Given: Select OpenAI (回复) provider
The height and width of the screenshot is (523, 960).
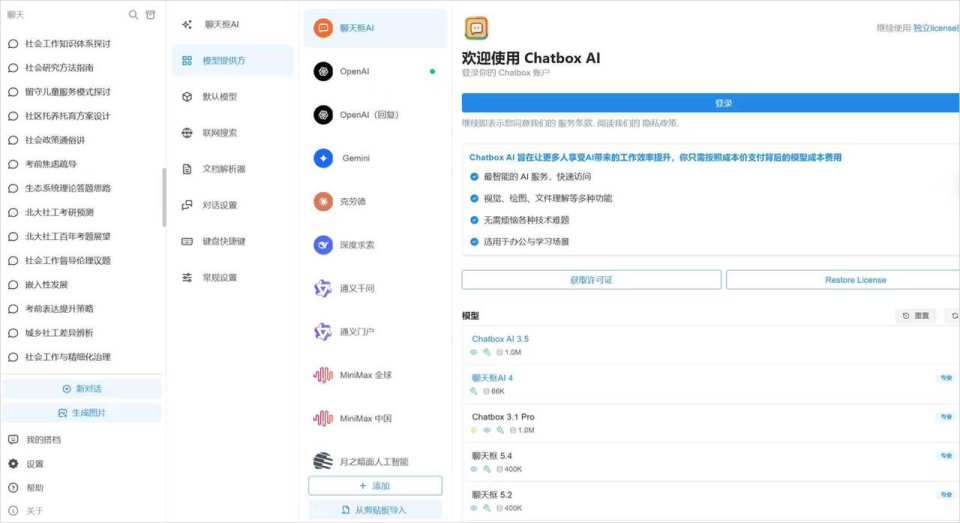Looking at the screenshot, I should [375, 115].
